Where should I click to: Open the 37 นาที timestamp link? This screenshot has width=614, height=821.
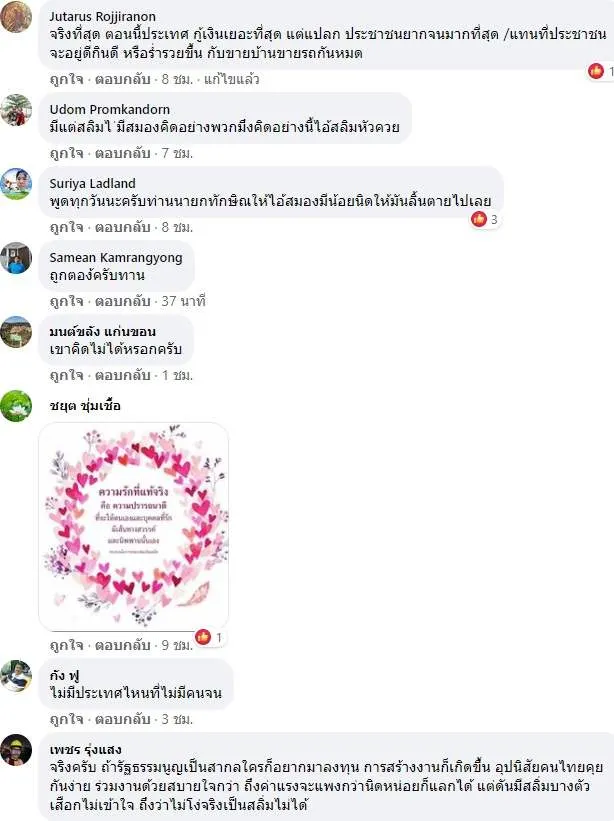tap(183, 301)
